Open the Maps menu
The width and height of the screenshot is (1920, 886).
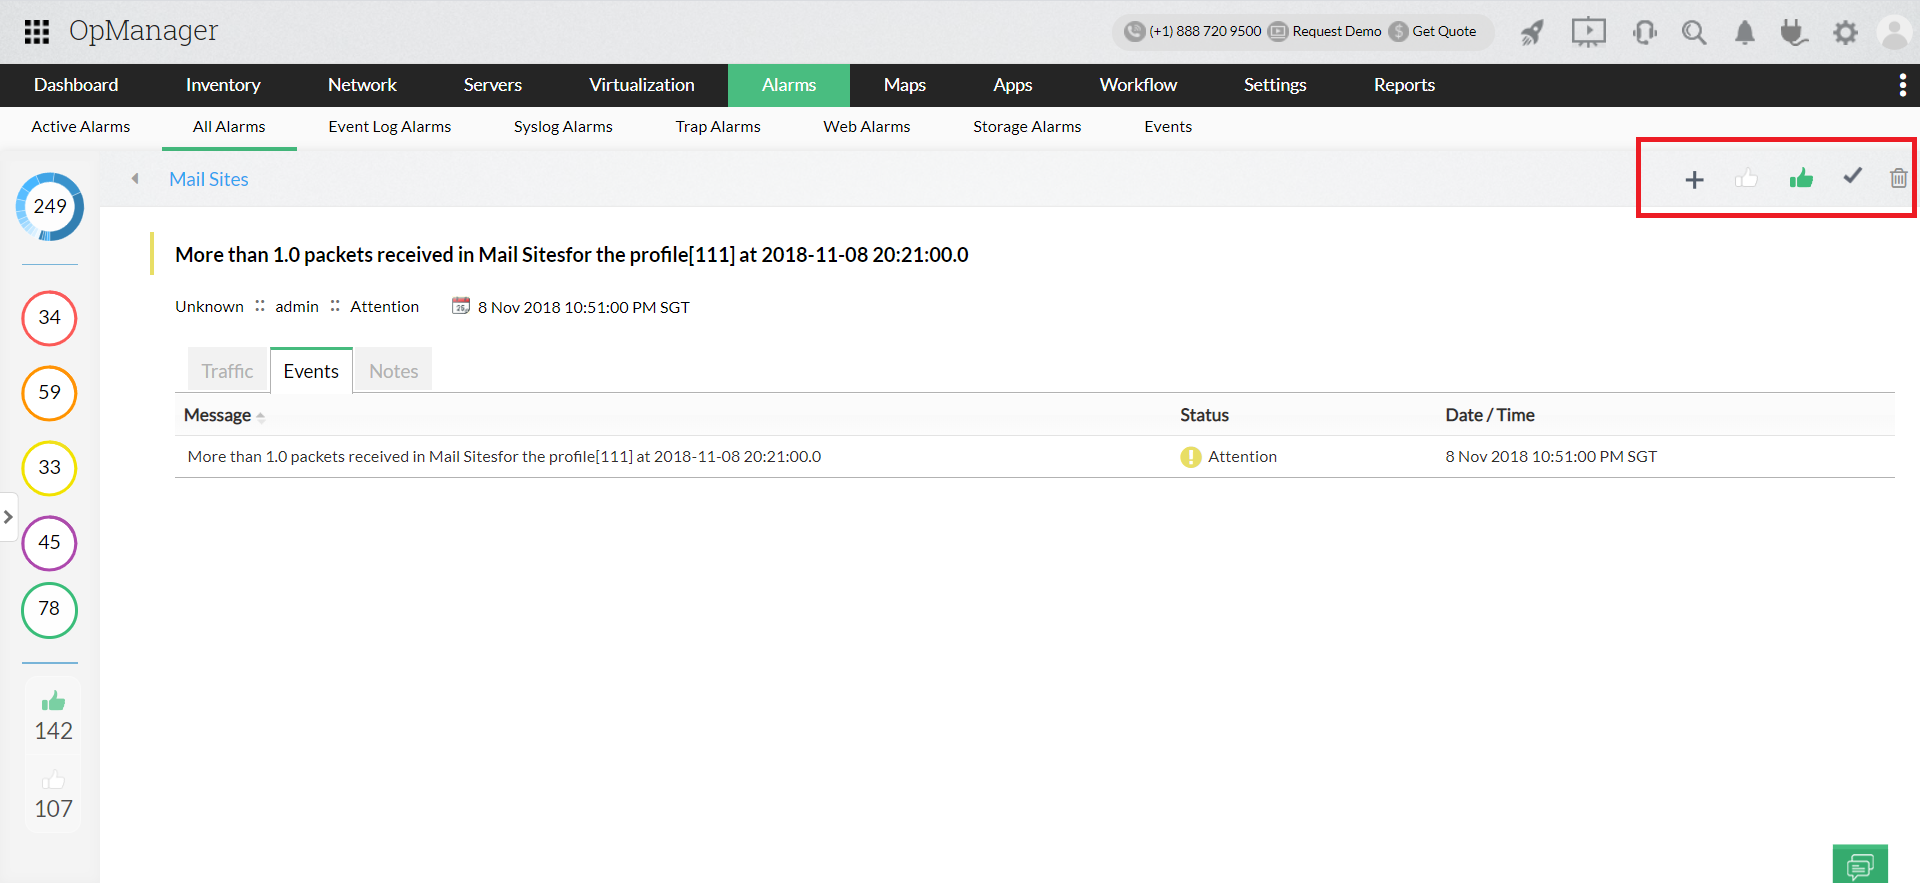(905, 85)
